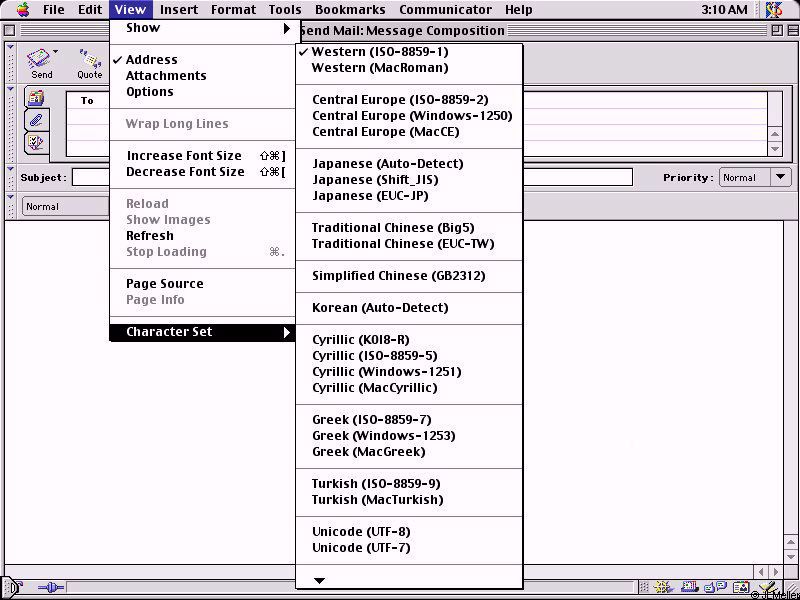Choose Increase Font Size
The width and height of the screenshot is (800, 600).
[x=203, y=156]
